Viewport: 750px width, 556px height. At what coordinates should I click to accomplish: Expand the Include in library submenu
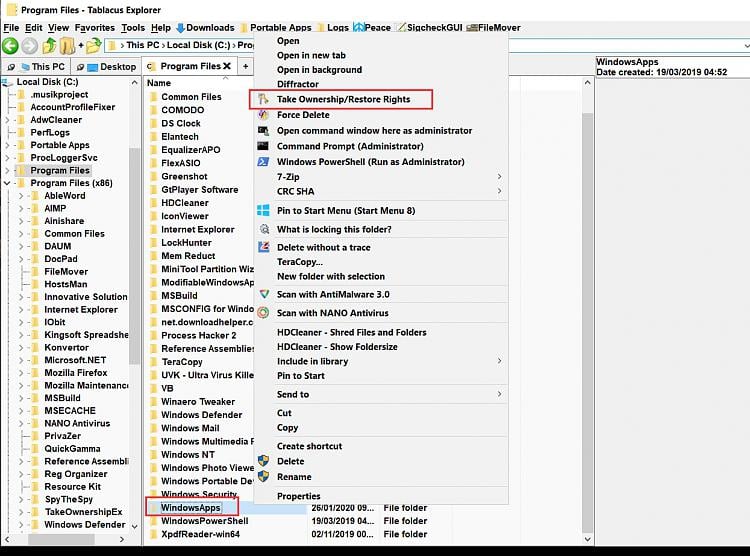[499, 361]
